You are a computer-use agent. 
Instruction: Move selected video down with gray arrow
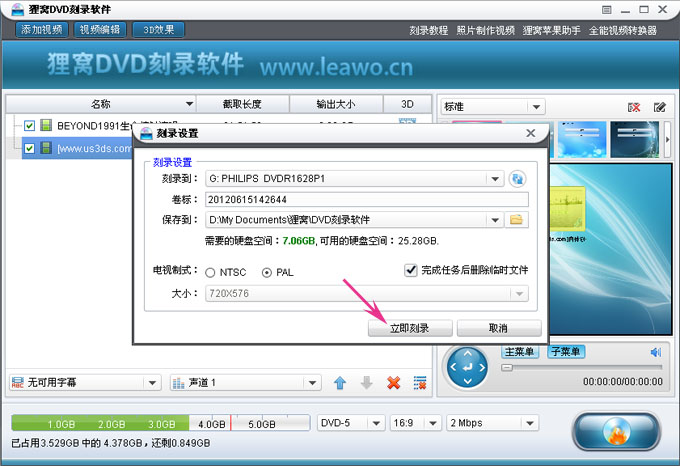(x=366, y=382)
